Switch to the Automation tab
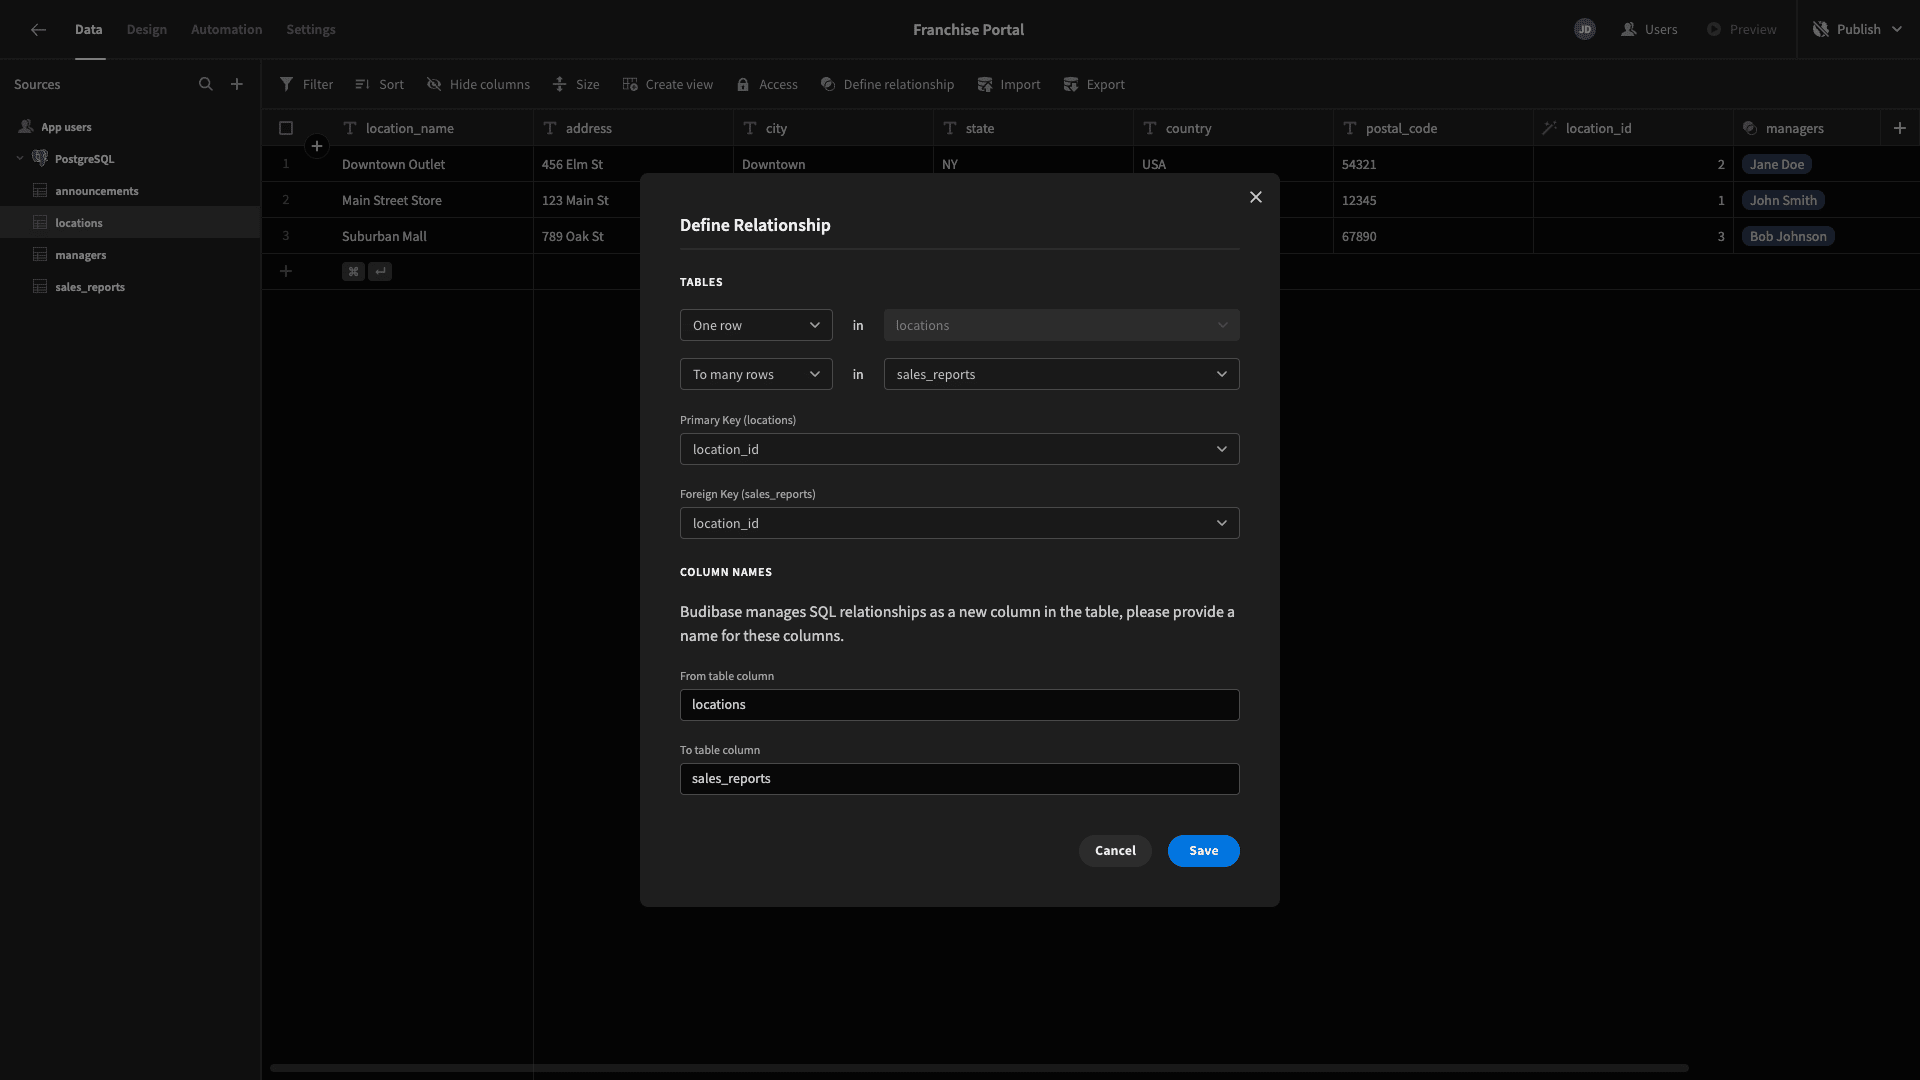Screen dimensions: 1920x1080 [227, 30]
